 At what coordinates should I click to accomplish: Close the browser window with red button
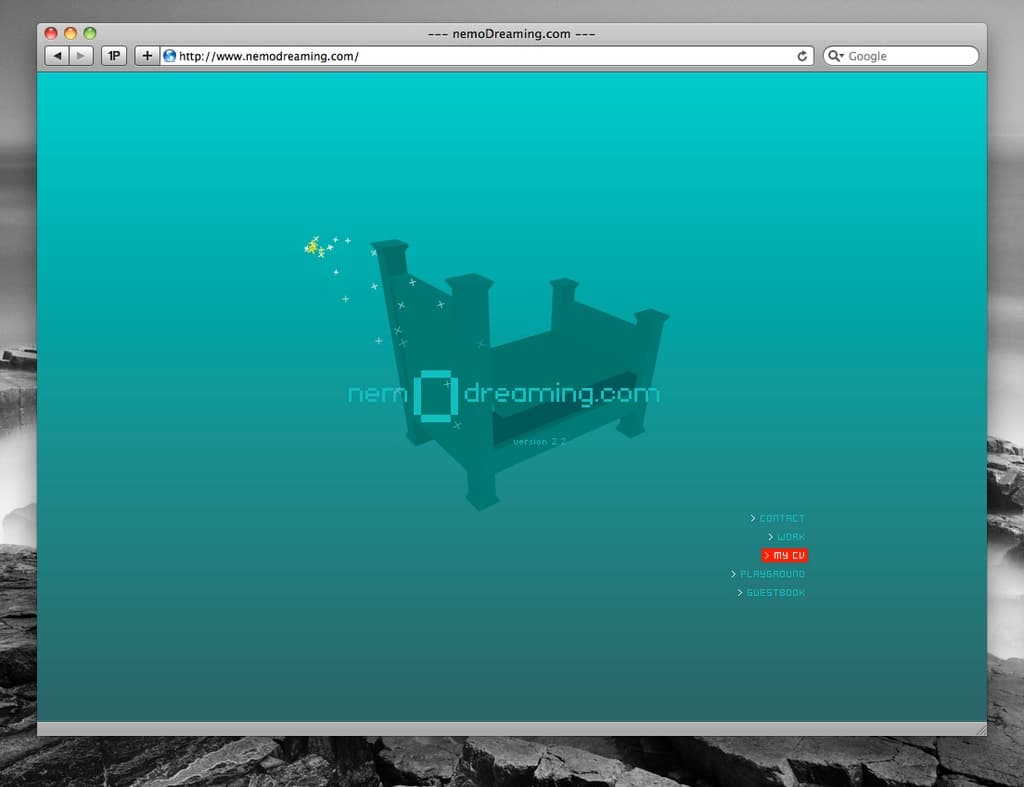(x=51, y=33)
